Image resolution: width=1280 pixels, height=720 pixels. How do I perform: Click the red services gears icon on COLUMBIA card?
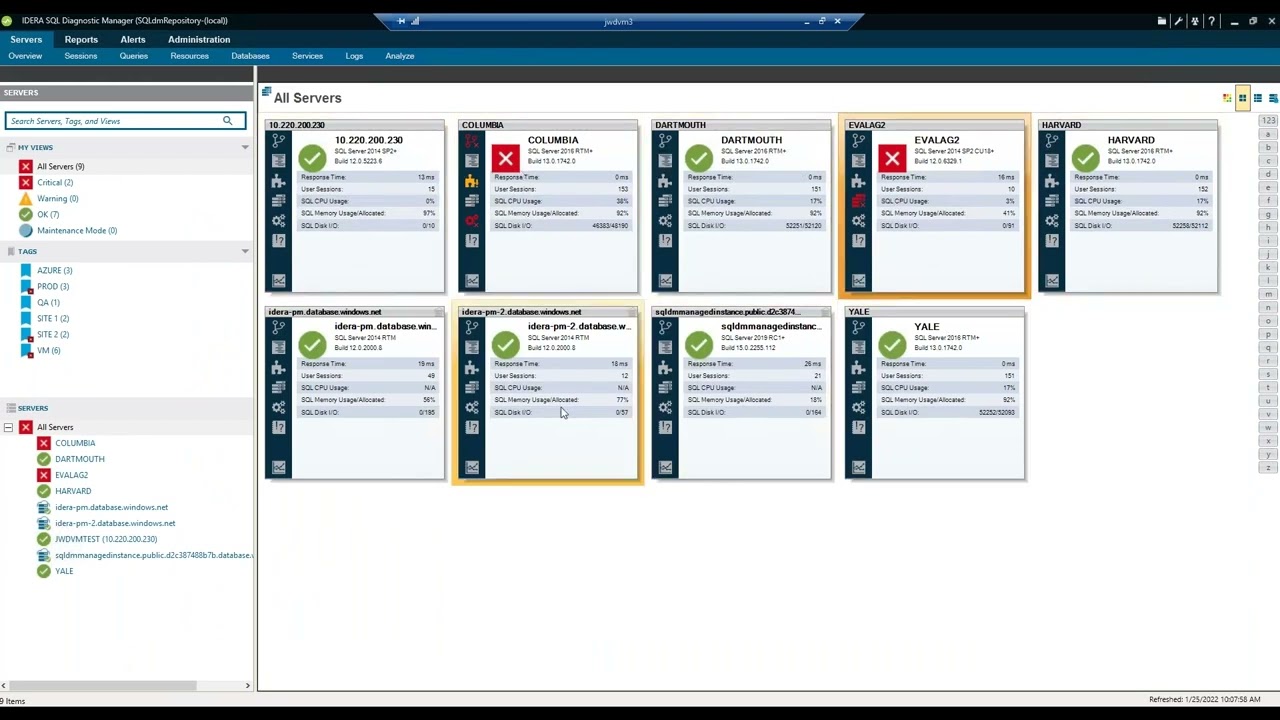tap(471, 220)
